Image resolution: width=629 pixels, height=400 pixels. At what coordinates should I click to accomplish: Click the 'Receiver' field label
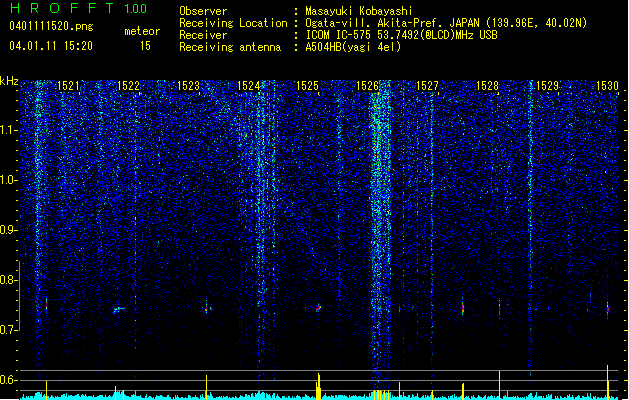click(x=203, y=35)
